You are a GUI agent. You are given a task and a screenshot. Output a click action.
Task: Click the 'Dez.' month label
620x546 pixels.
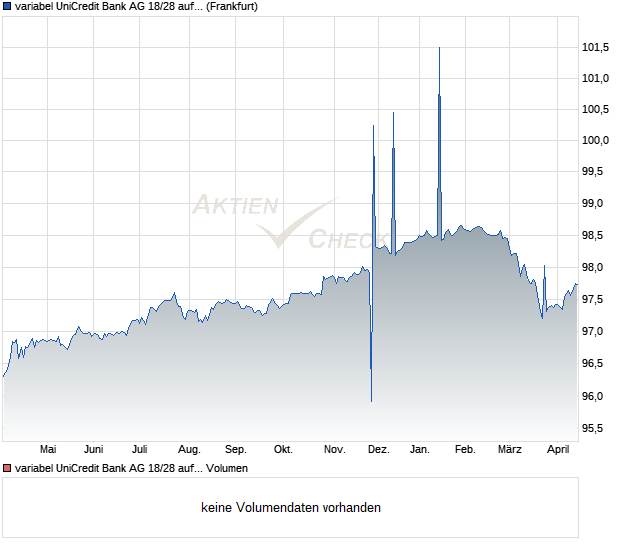[x=378, y=449]
